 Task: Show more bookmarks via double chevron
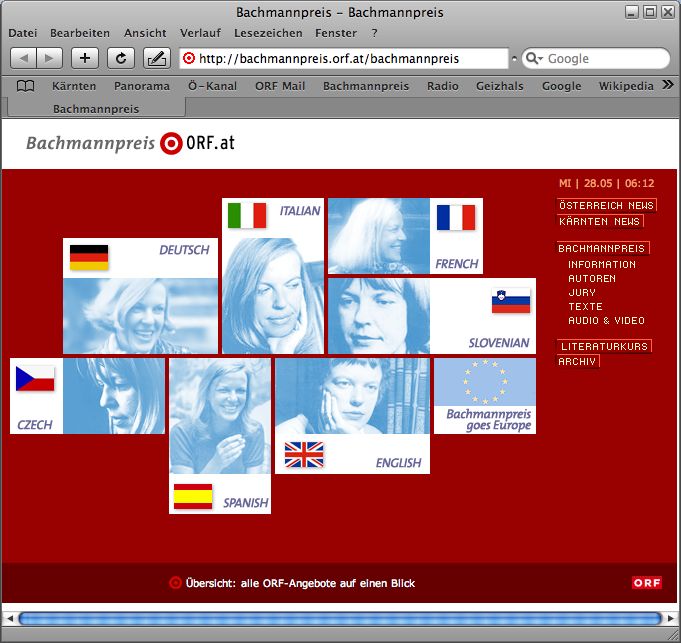point(668,85)
